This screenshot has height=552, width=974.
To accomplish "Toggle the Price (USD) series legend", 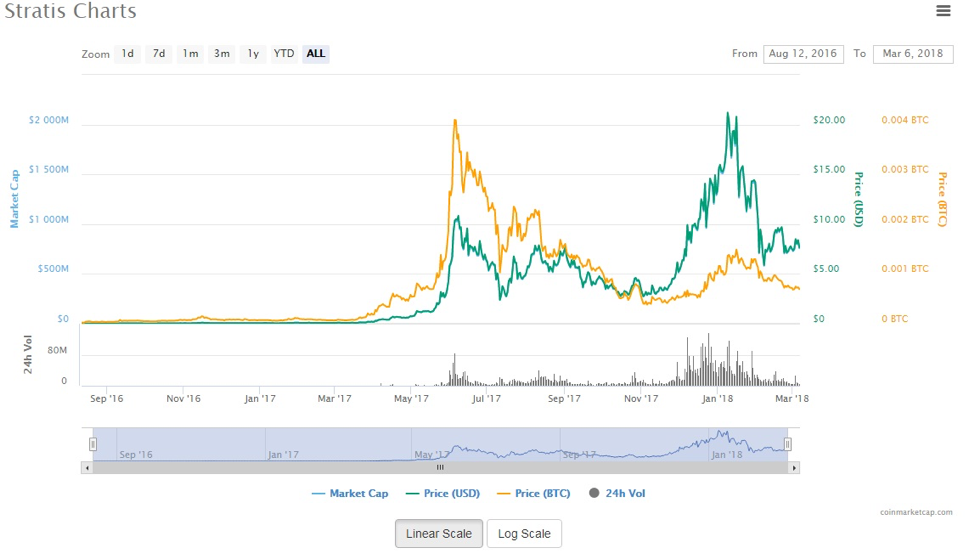I will (443, 494).
